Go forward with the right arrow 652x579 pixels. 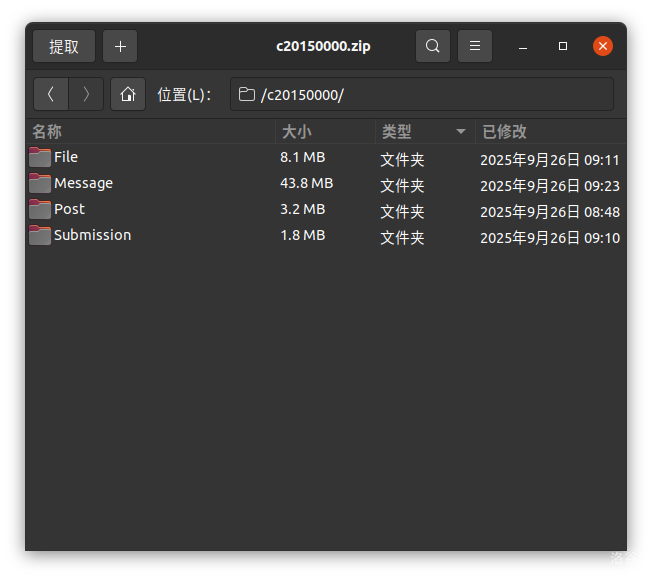[x=86, y=94]
